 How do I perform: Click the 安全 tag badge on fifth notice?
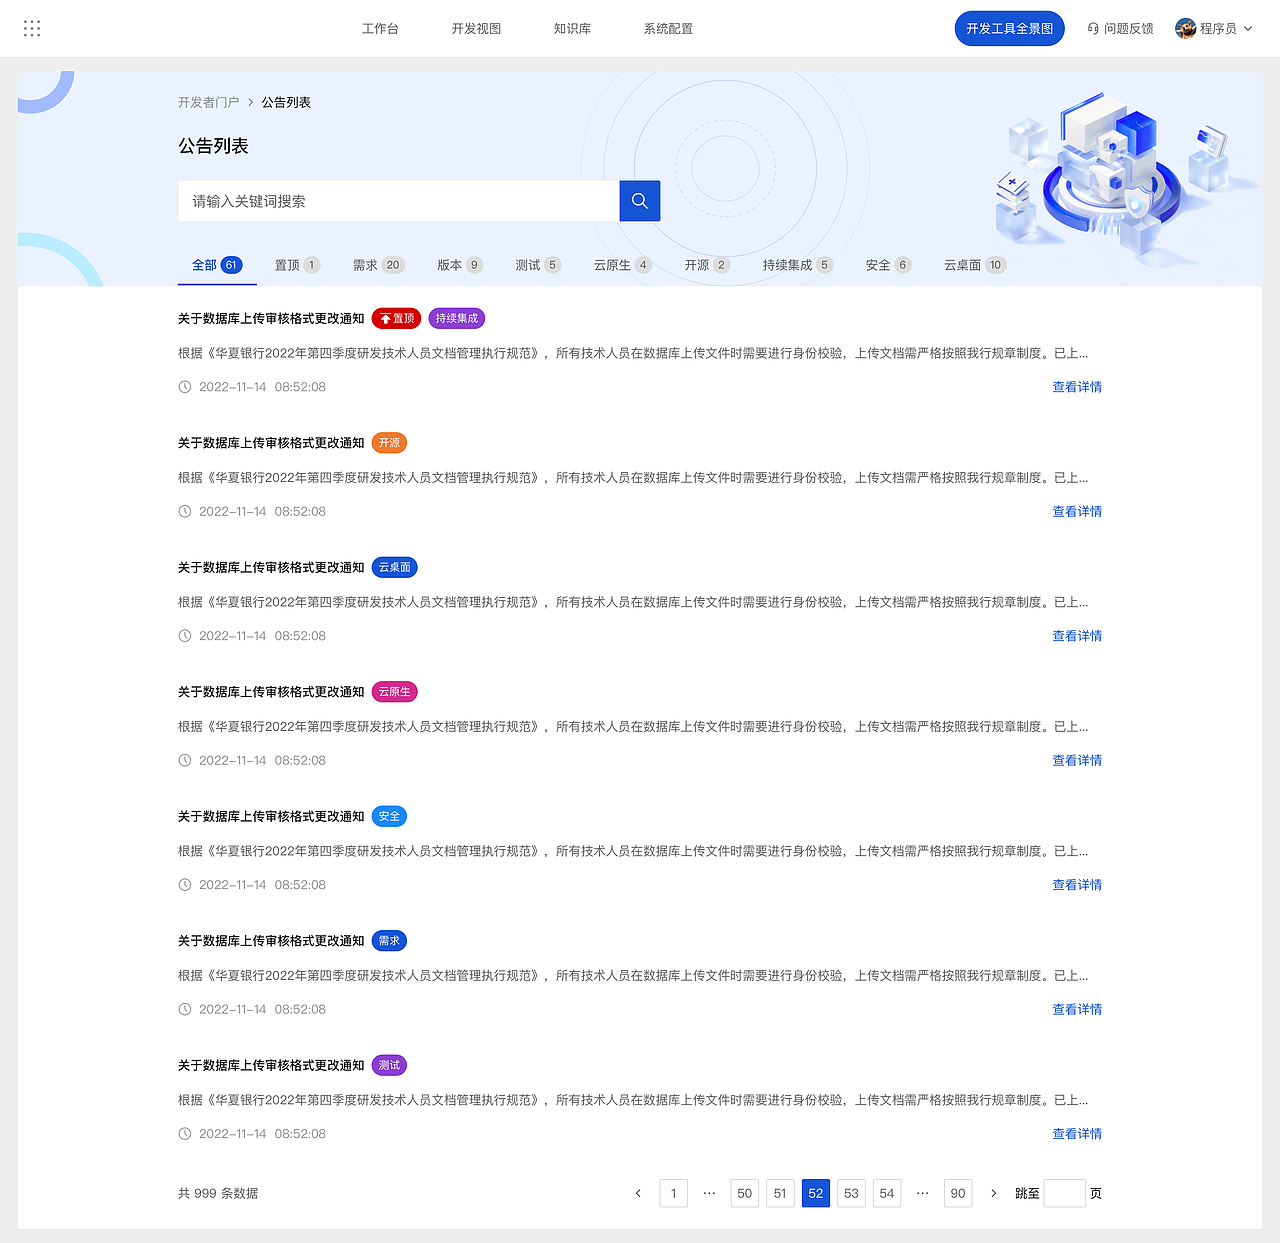pos(389,817)
